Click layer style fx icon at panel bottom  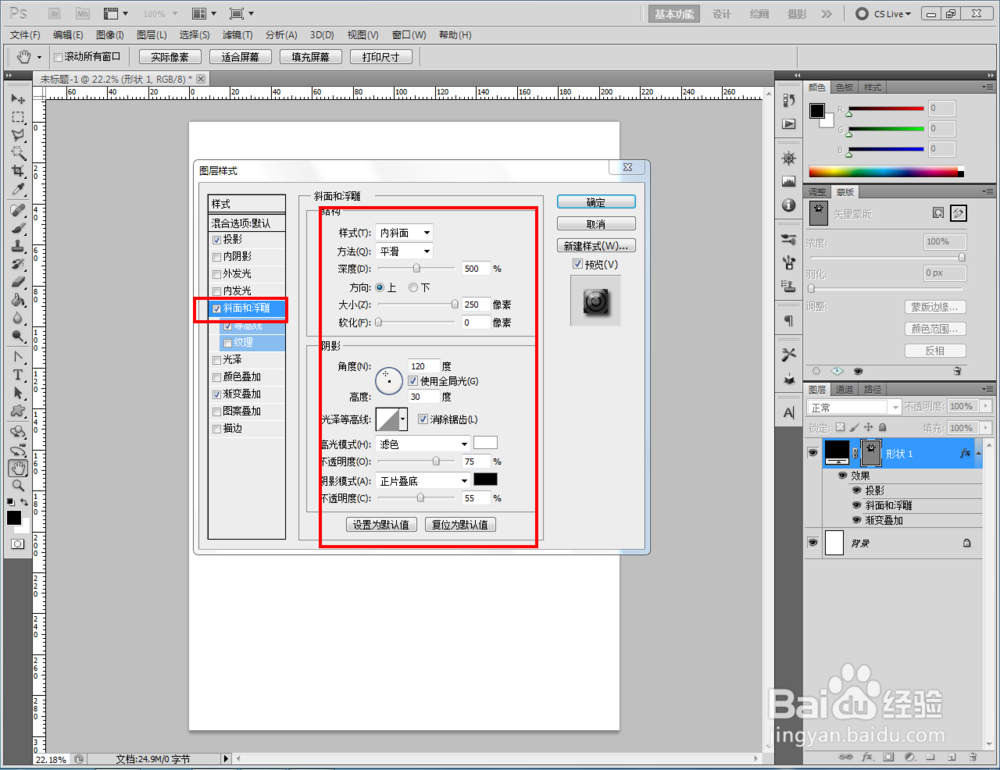867,757
